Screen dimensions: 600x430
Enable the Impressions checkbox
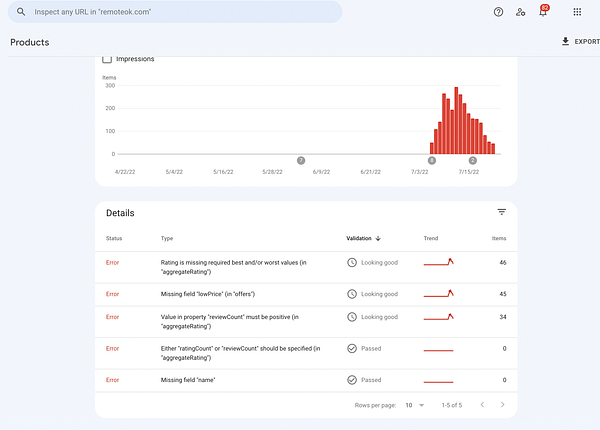pyautogui.click(x=108, y=59)
